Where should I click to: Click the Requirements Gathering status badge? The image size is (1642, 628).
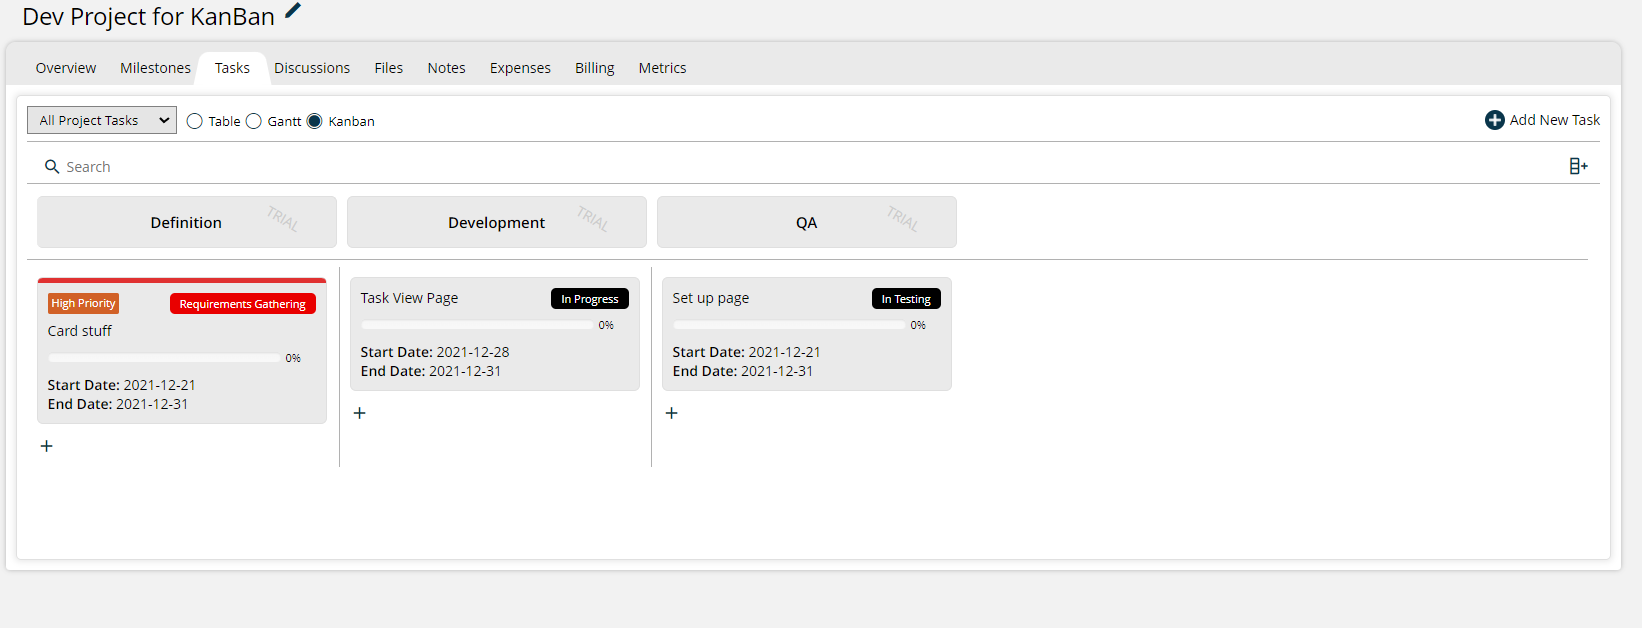pos(242,304)
